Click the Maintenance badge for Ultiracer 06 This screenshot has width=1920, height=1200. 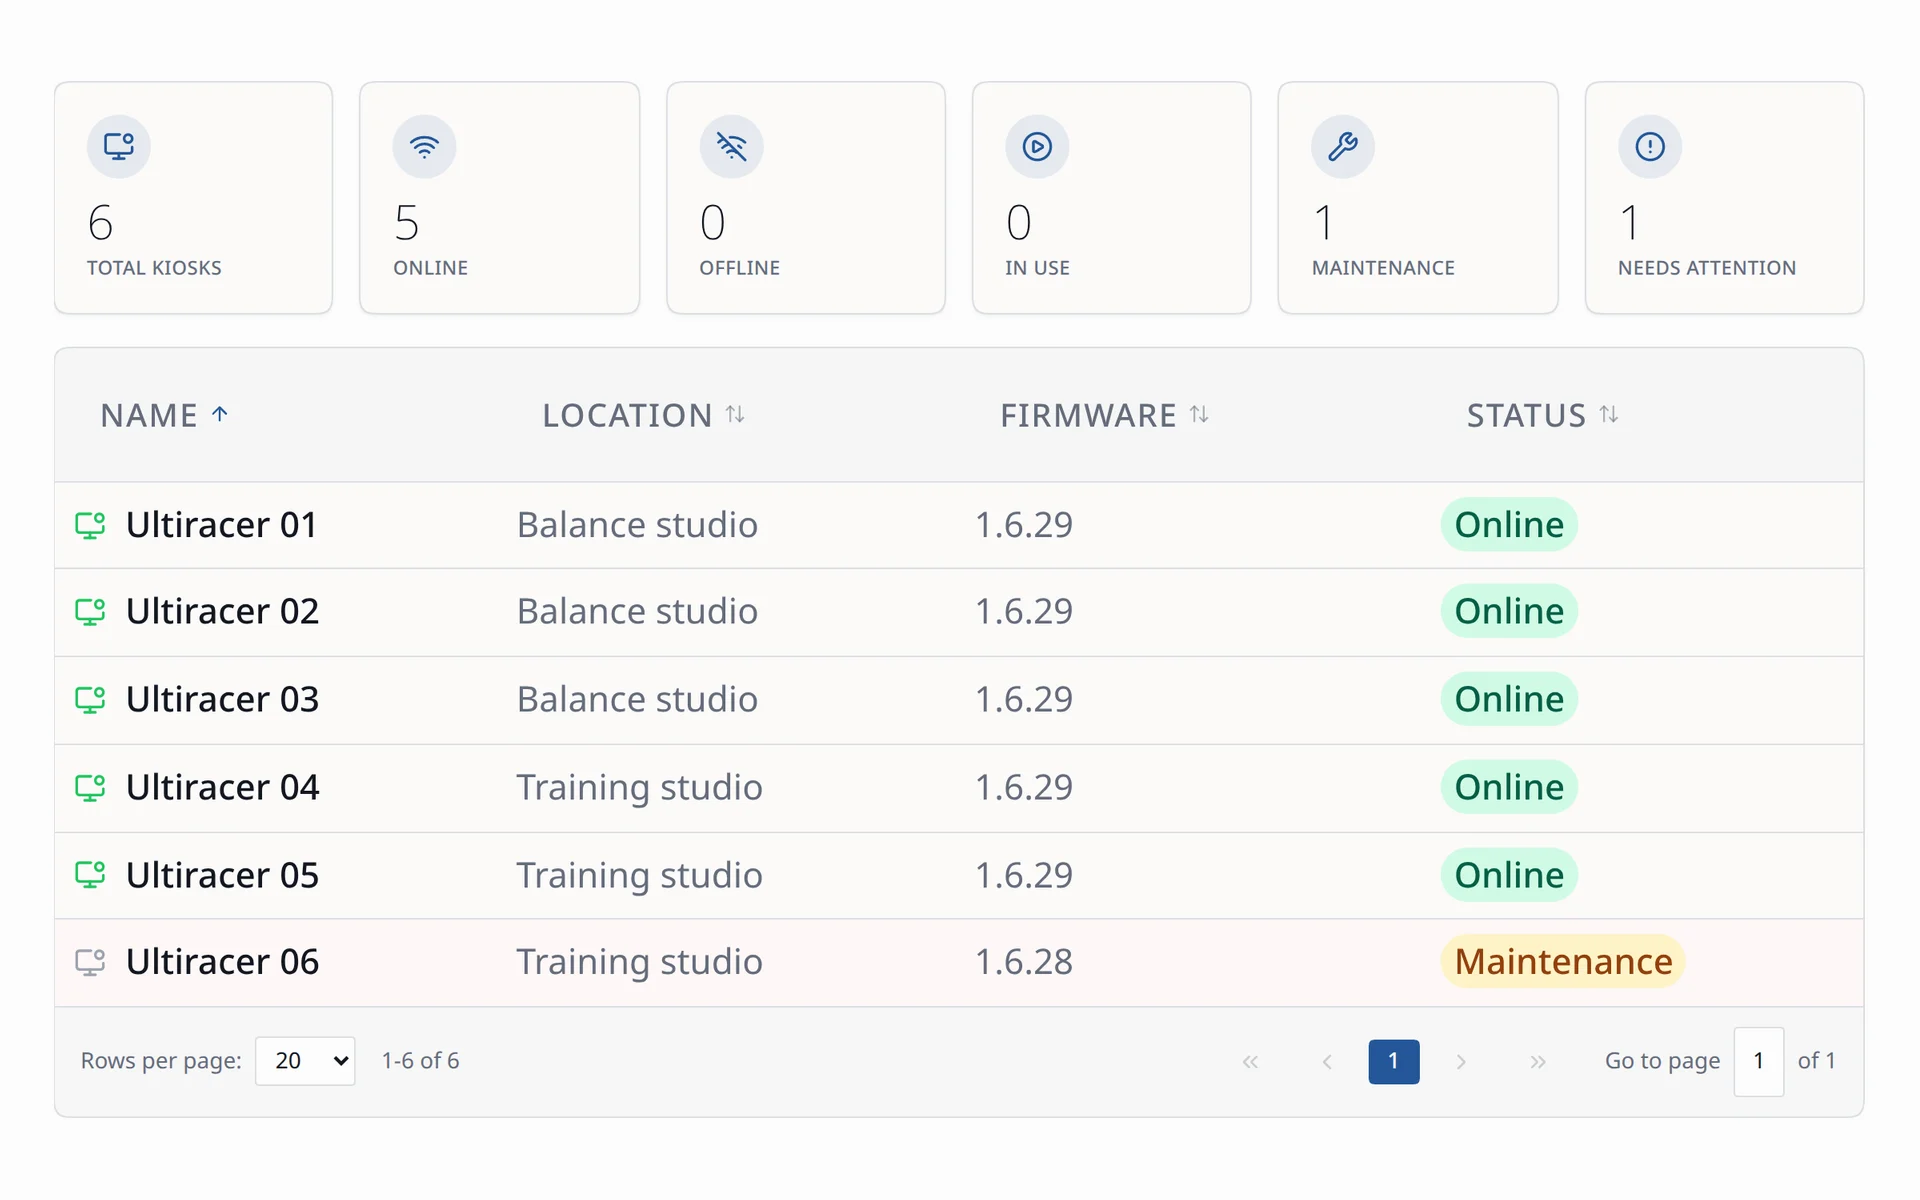1563,962
